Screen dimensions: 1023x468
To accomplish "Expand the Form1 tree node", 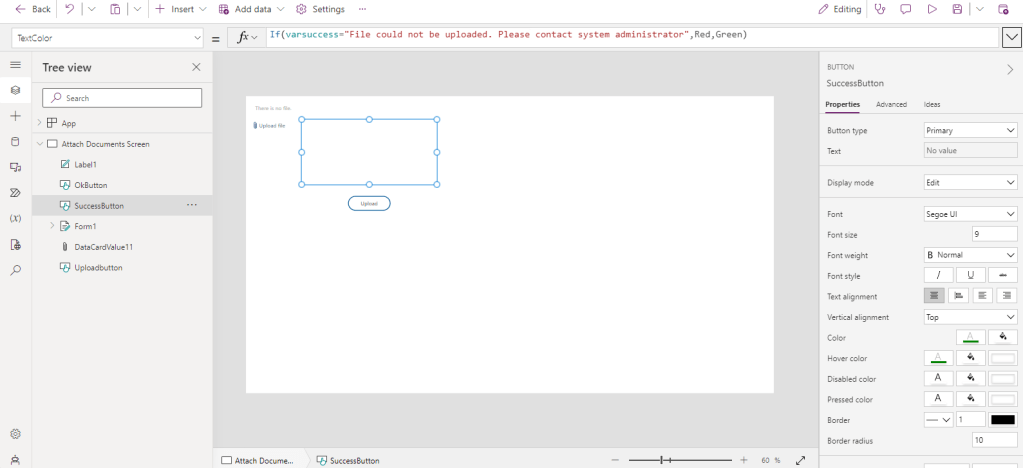I will point(52,226).
